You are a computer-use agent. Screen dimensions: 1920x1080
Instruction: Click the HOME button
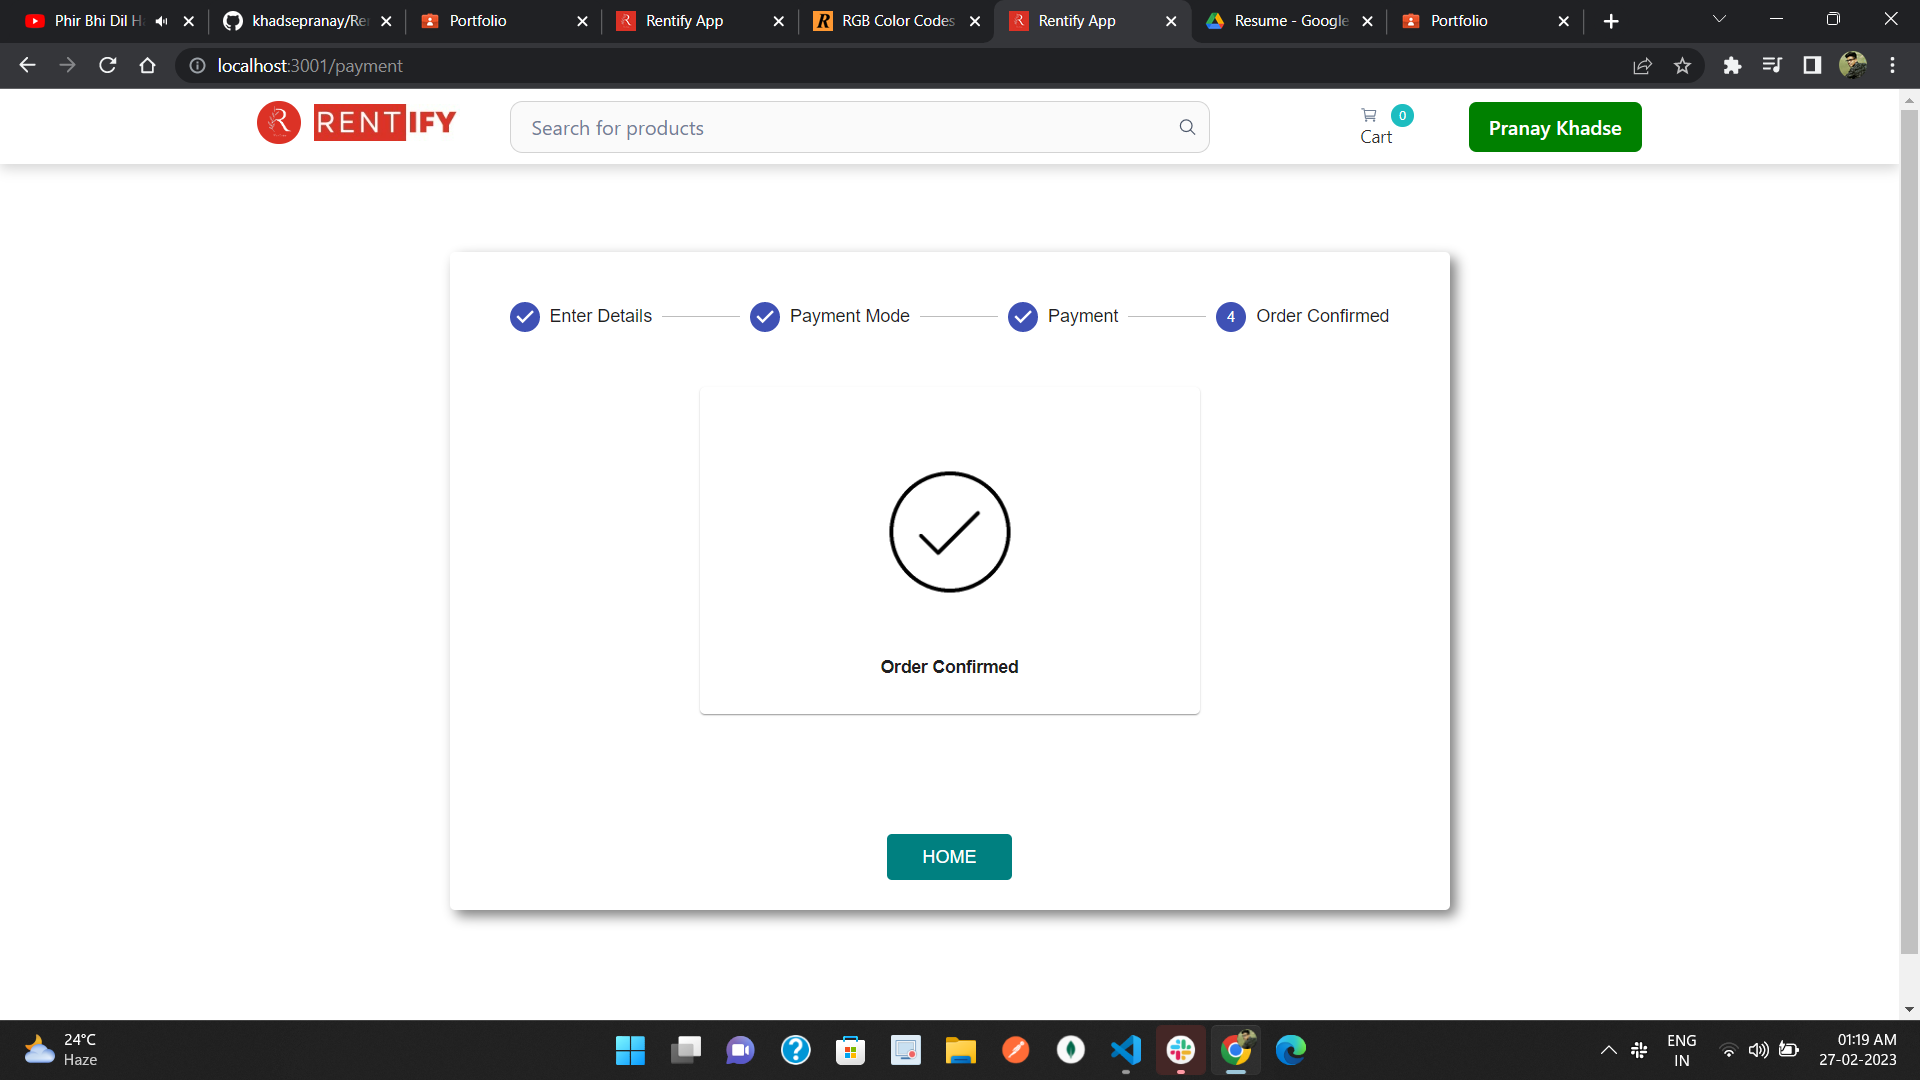pyautogui.click(x=949, y=857)
